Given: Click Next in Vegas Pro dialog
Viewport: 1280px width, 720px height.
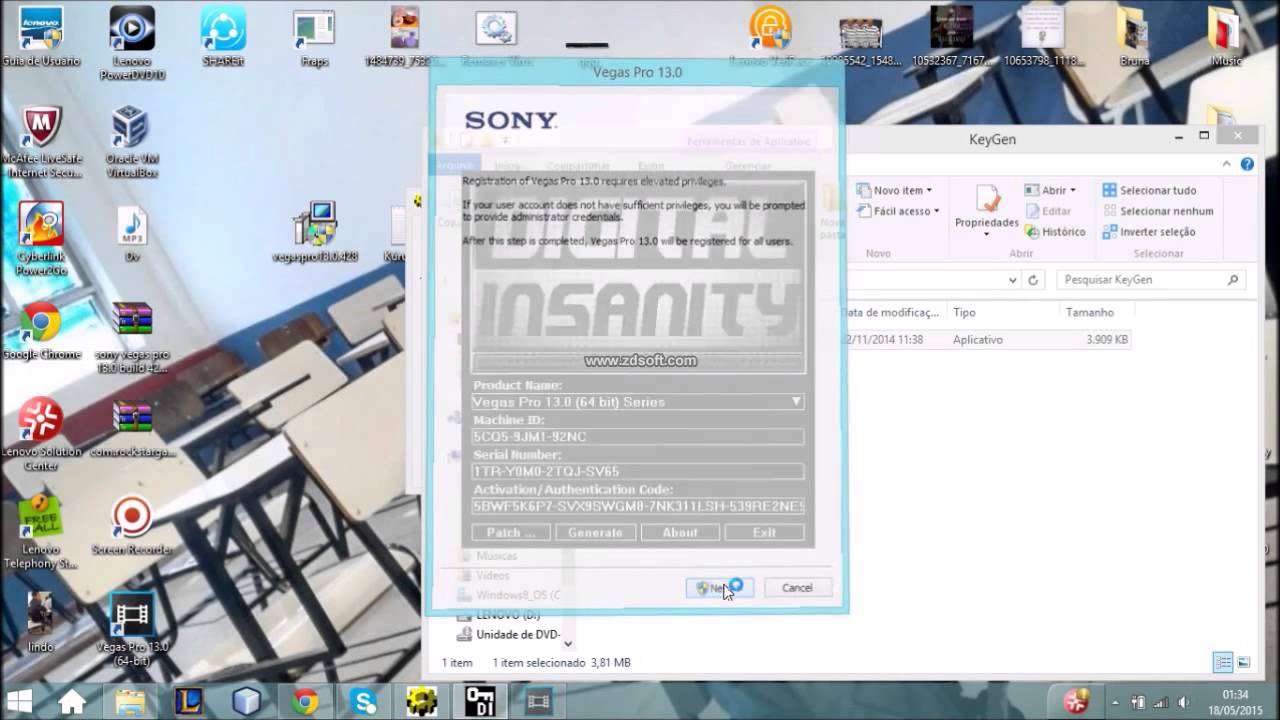Looking at the screenshot, I should click(x=720, y=588).
